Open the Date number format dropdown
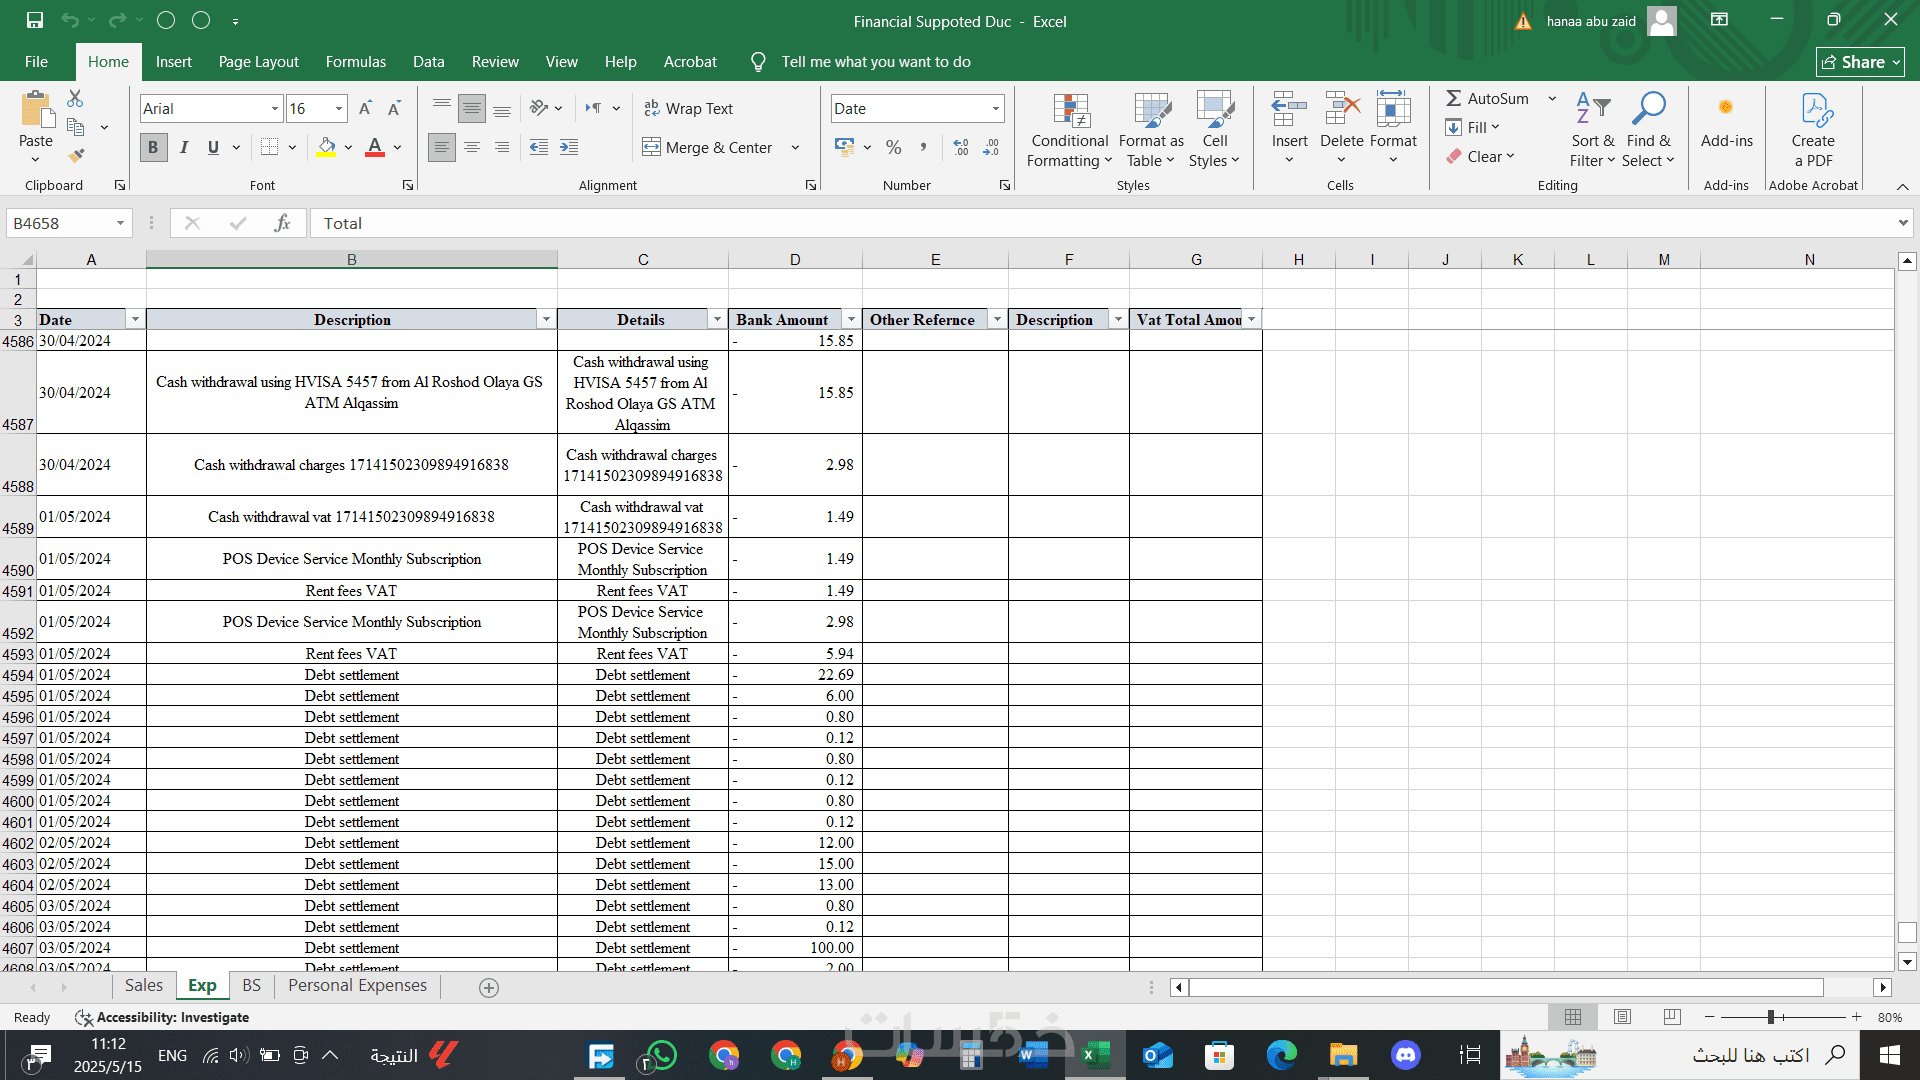 (x=995, y=108)
